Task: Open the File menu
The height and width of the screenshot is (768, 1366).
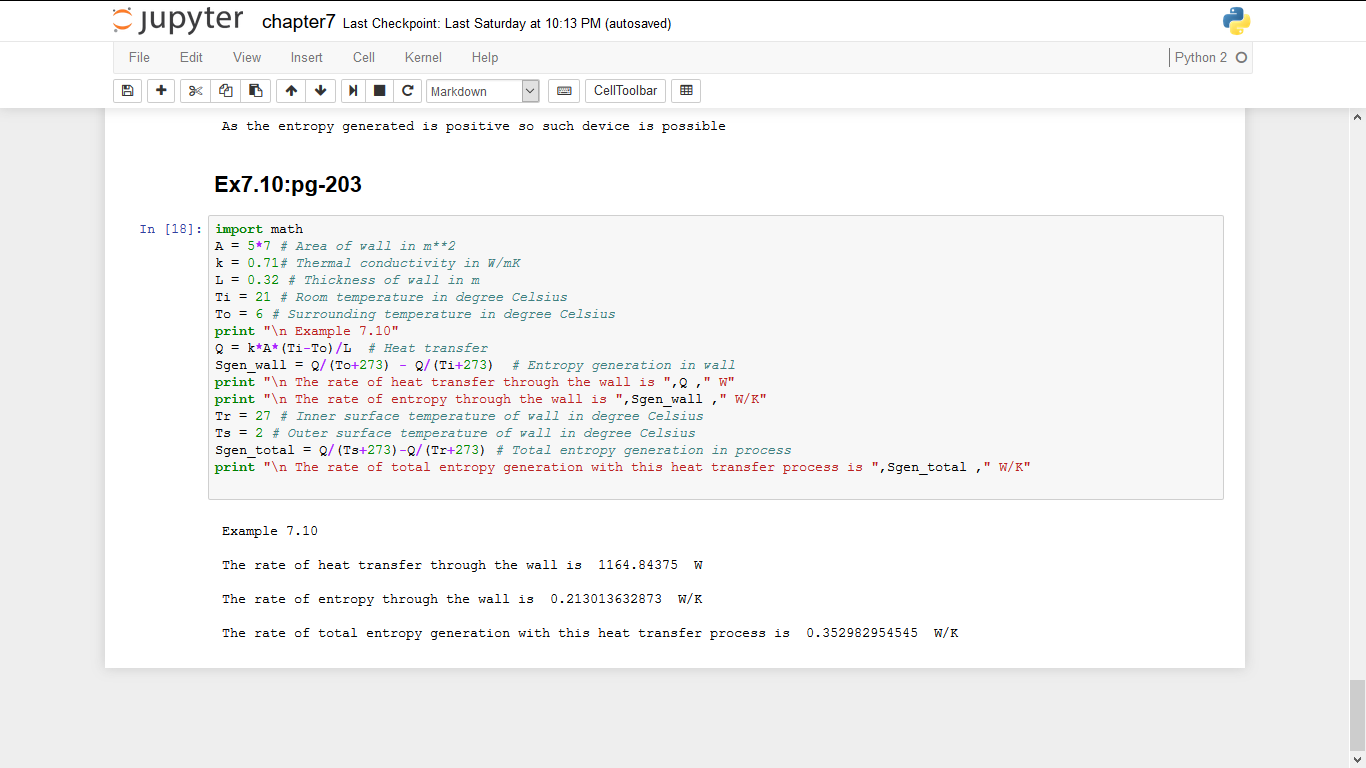Action: (x=139, y=57)
